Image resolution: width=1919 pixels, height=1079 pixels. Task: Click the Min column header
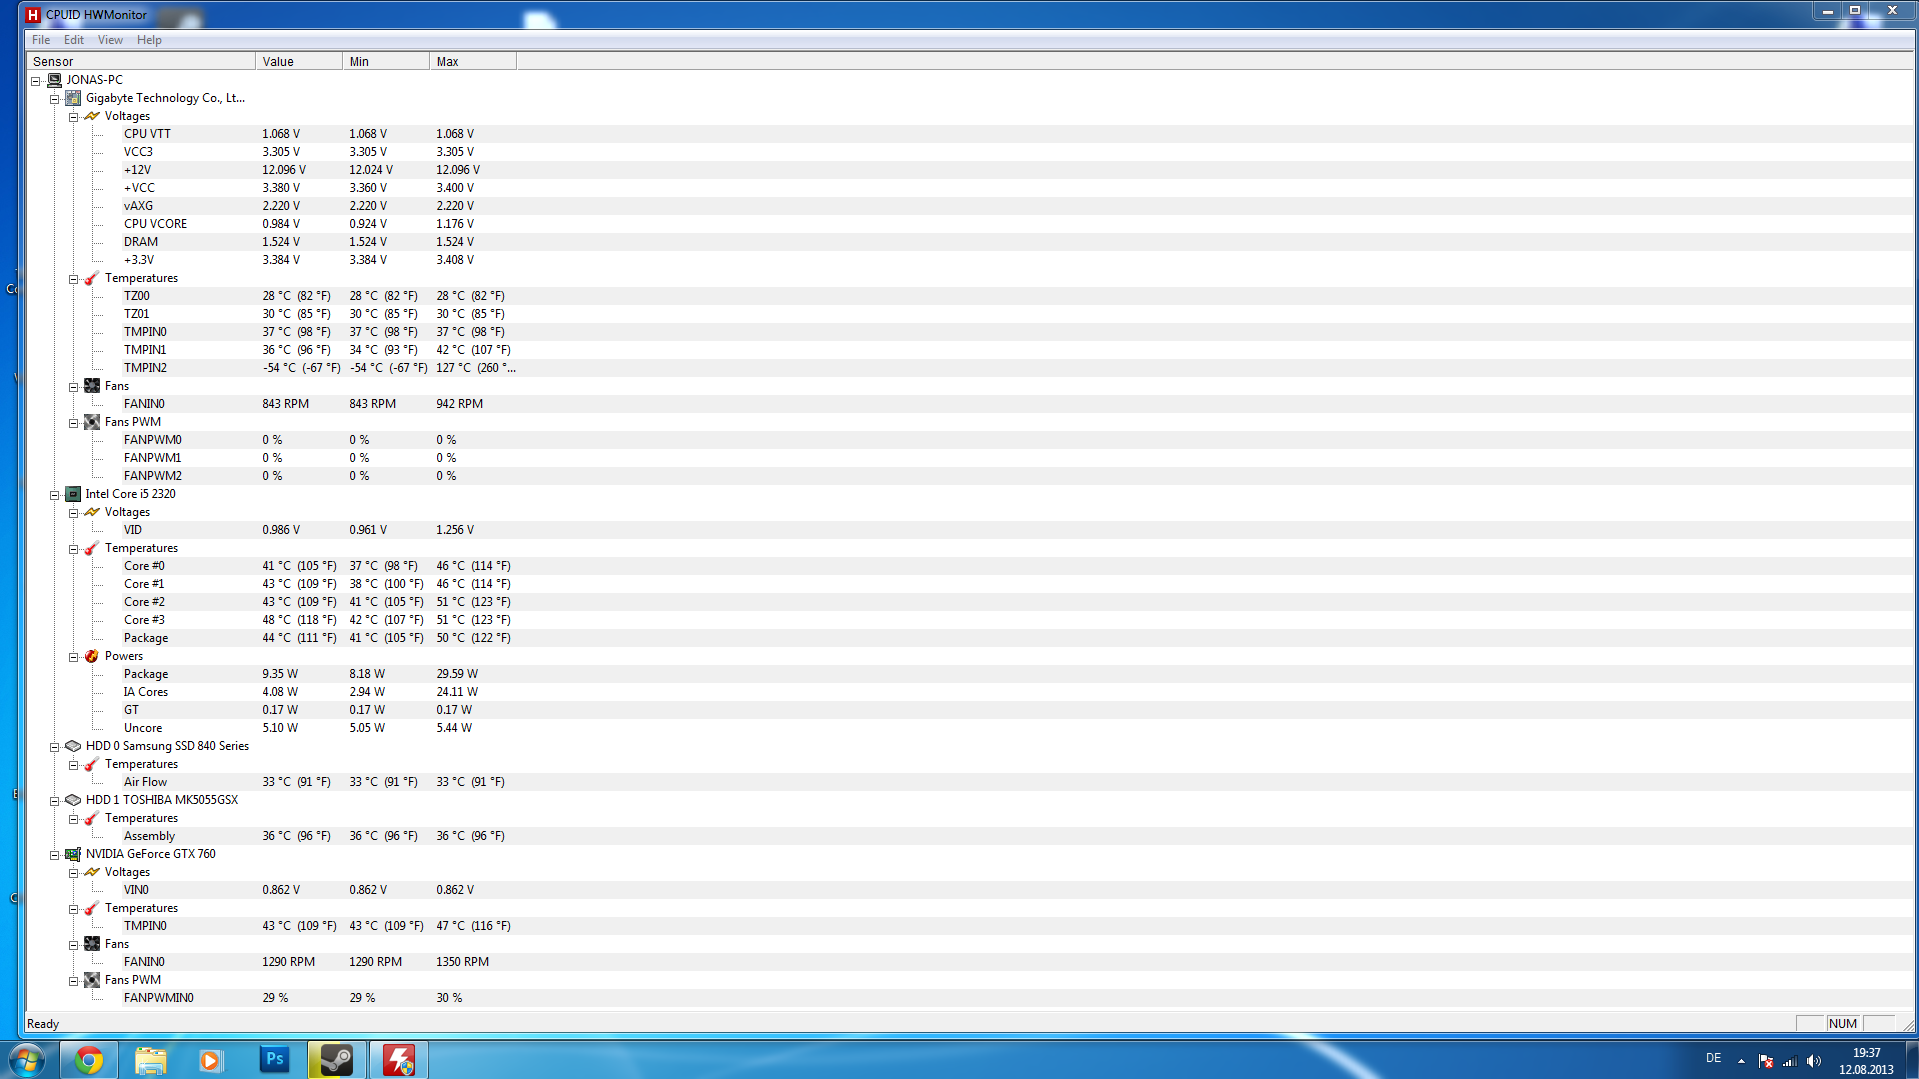[x=386, y=61]
